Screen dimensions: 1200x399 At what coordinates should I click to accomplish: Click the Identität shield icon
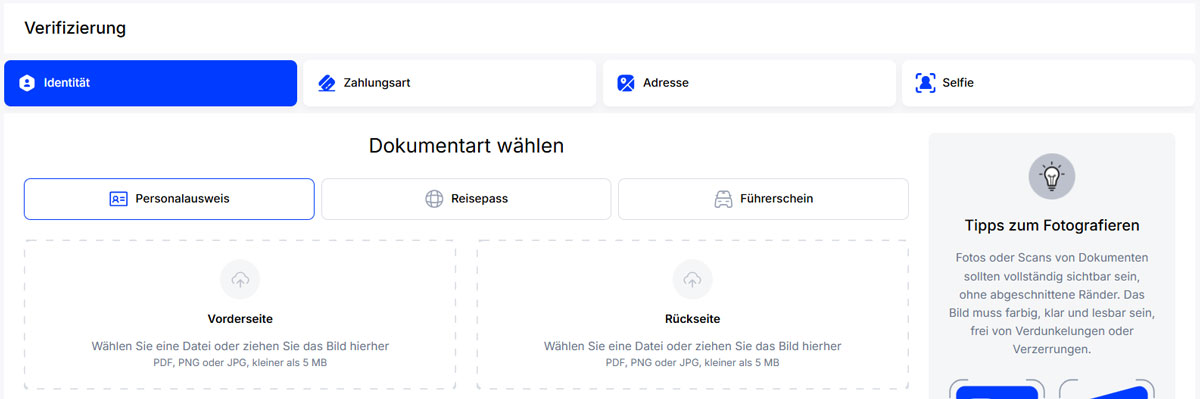(27, 83)
